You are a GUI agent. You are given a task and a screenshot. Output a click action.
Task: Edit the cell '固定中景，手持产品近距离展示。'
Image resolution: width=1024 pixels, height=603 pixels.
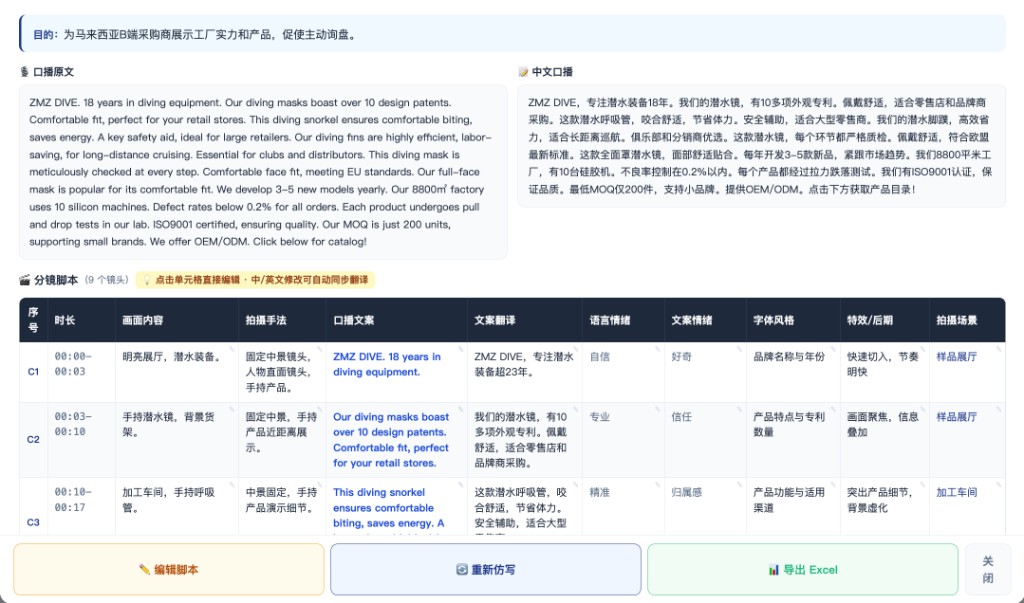[282, 440]
